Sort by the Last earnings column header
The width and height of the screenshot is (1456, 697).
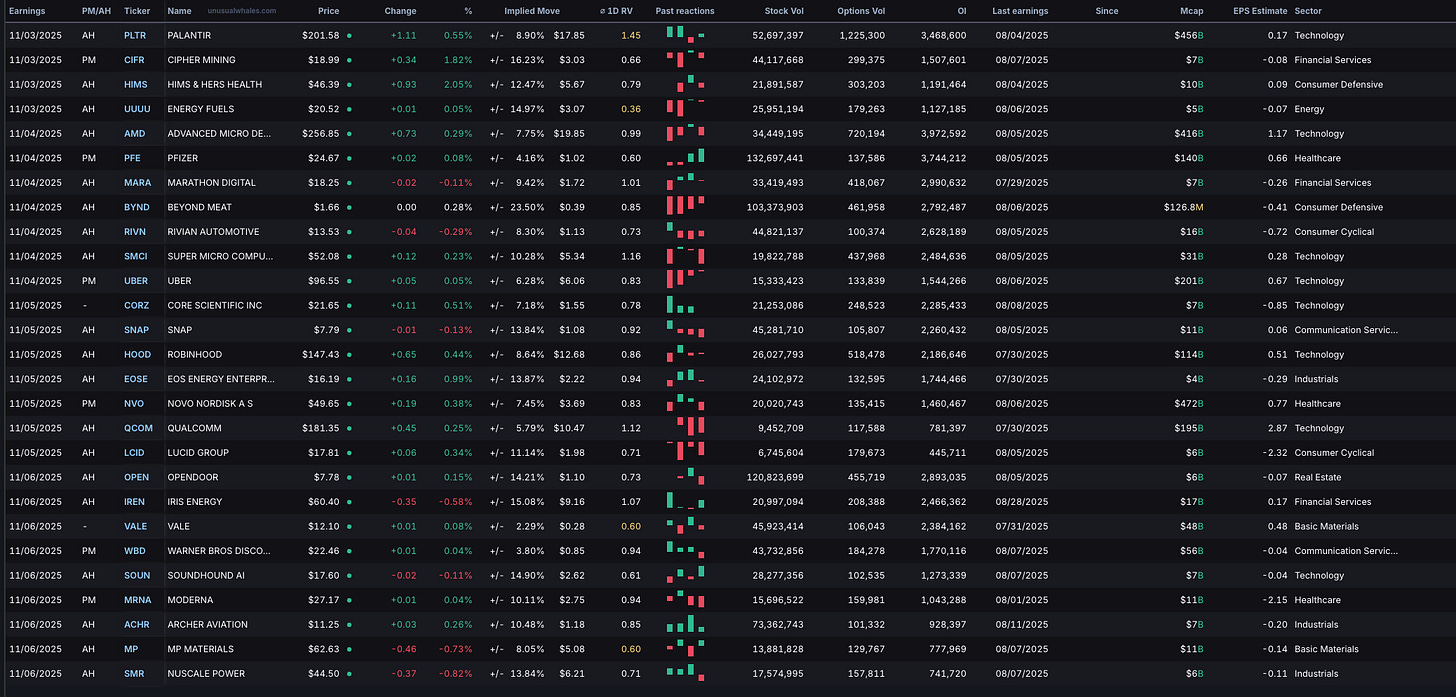(1020, 11)
